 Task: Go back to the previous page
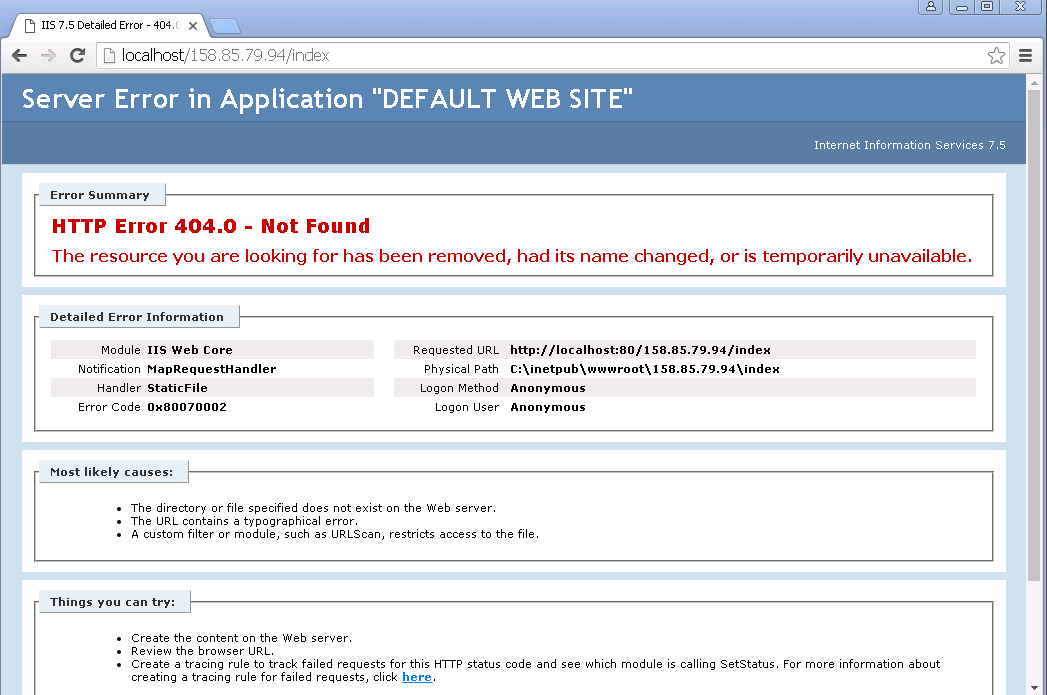[19, 55]
